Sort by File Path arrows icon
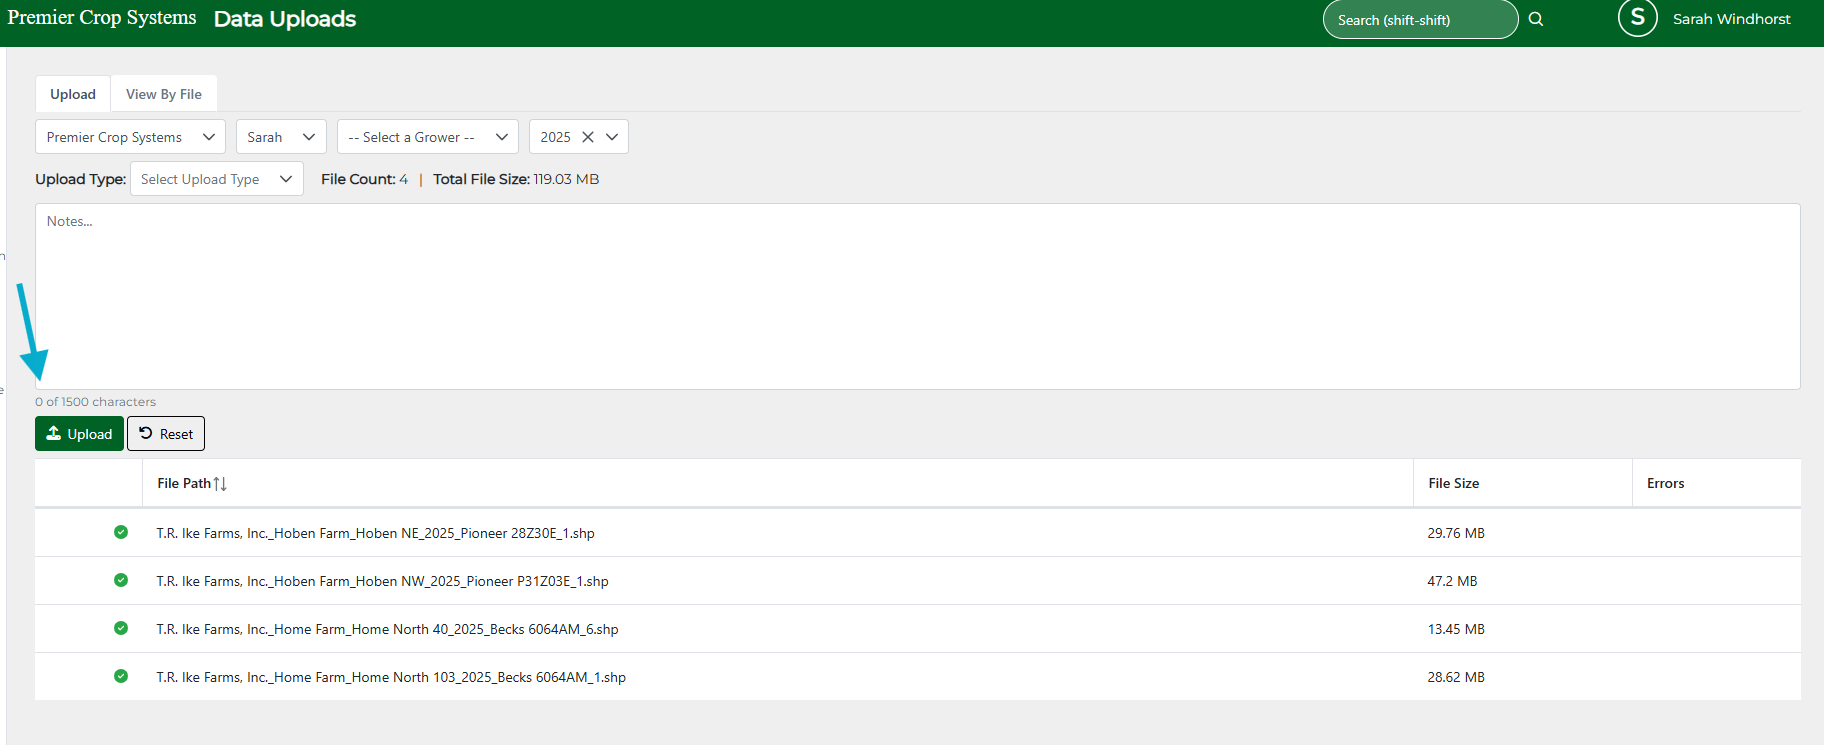This screenshot has height=745, width=1824. pos(220,484)
